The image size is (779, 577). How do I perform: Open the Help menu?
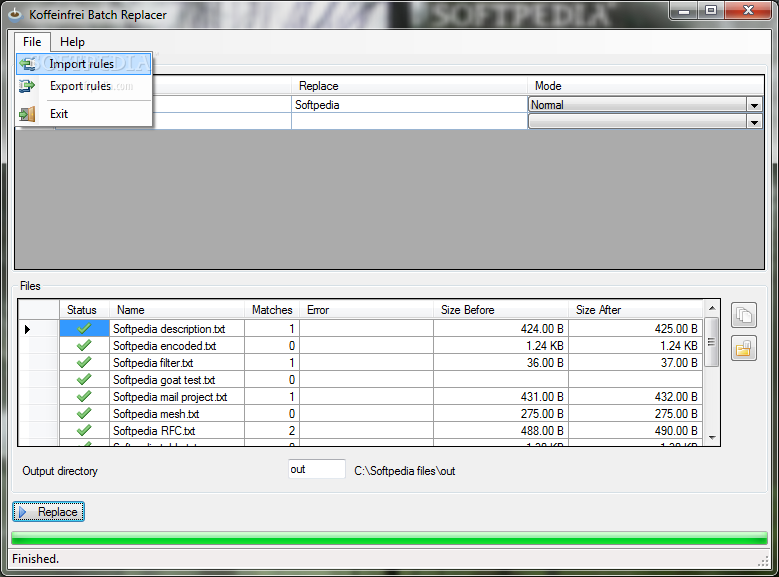pyautogui.click(x=73, y=42)
